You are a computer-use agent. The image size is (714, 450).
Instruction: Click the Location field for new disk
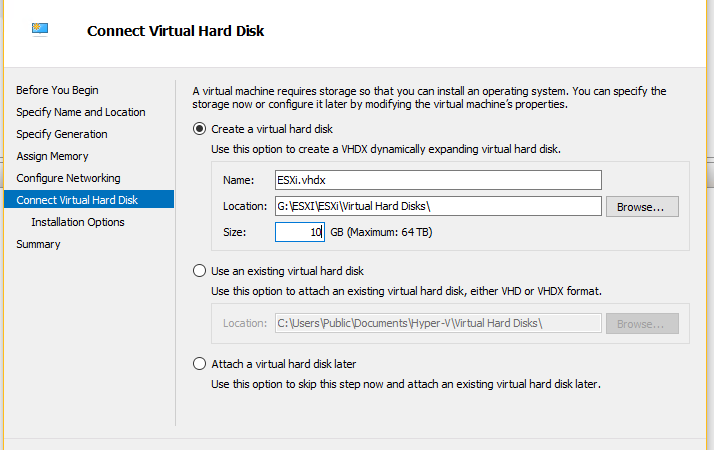click(x=437, y=206)
